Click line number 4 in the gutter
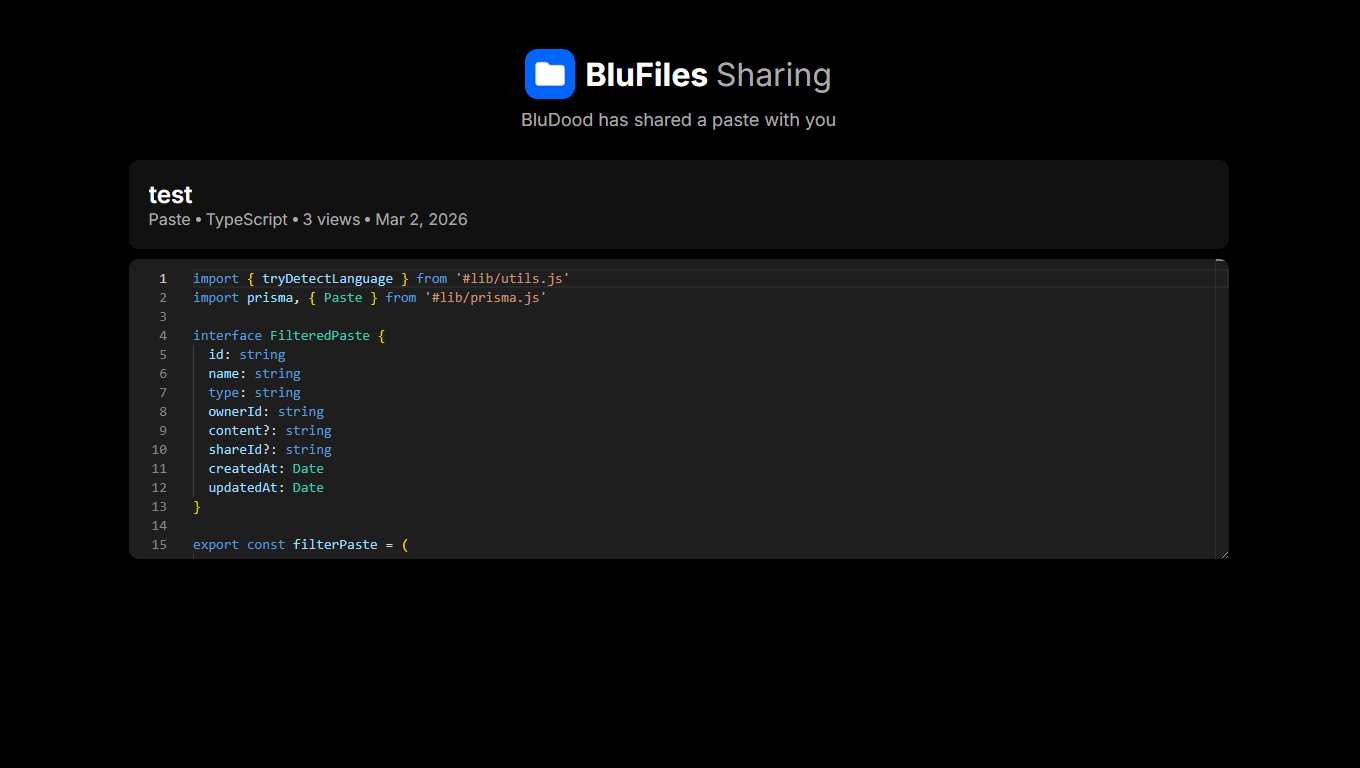This screenshot has width=1360, height=768. [x=162, y=336]
